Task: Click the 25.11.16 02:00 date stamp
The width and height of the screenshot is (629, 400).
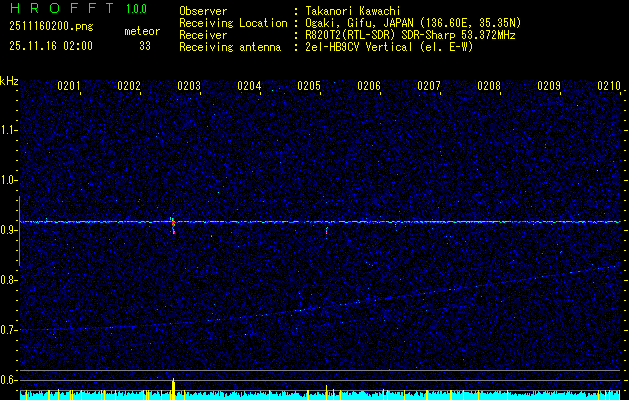Action: 50,45
